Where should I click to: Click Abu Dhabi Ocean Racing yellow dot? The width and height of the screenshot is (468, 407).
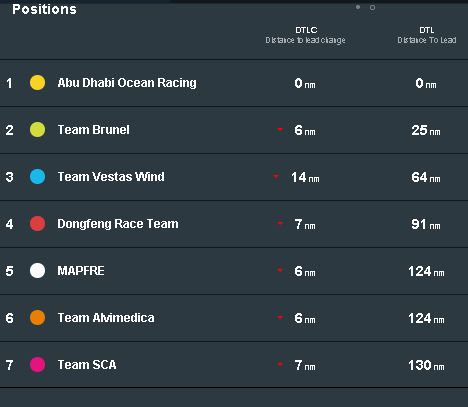click(x=37, y=83)
